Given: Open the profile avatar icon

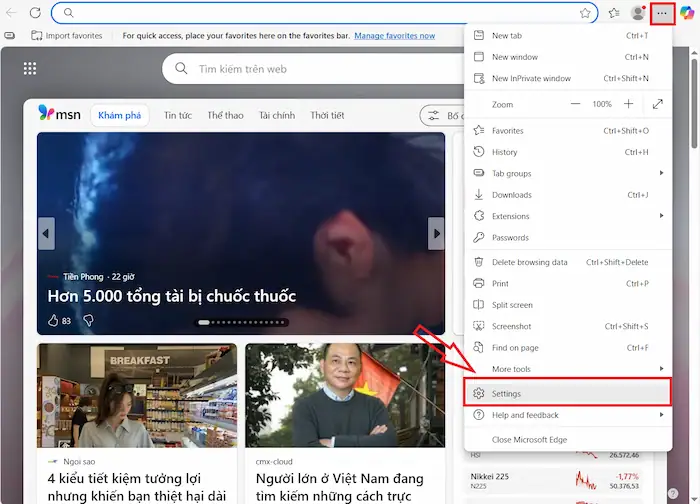Looking at the screenshot, I should 638,13.
